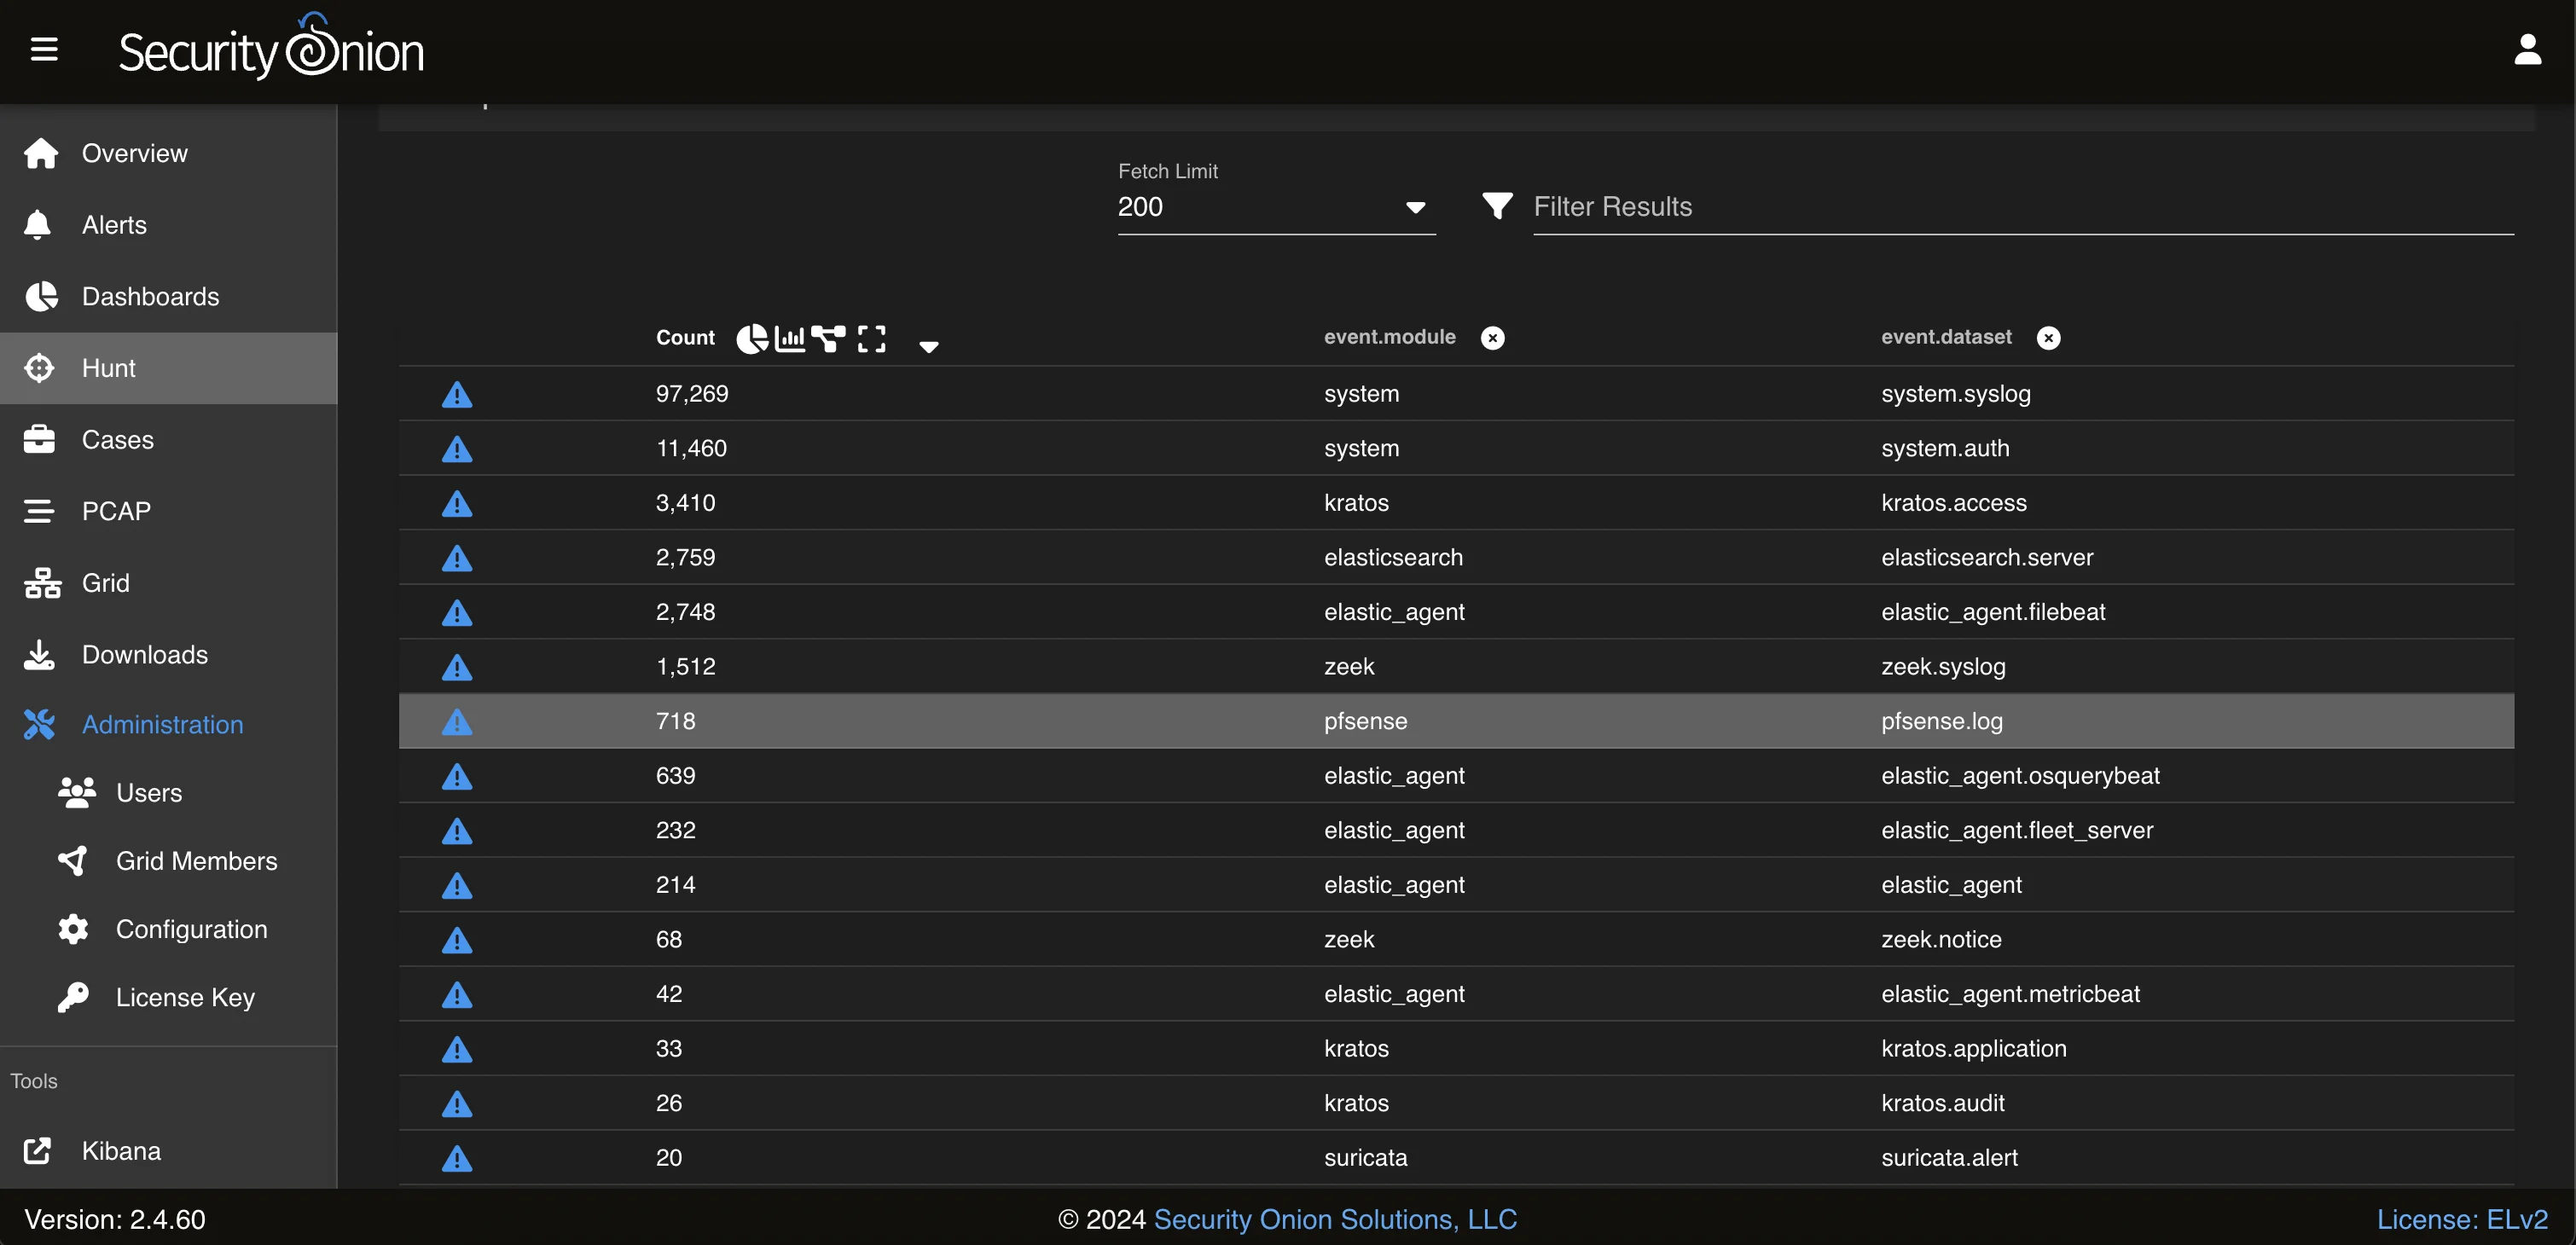Viewport: 2576px width, 1245px height.
Task: Open Configuration settings
Action: [168, 929]
